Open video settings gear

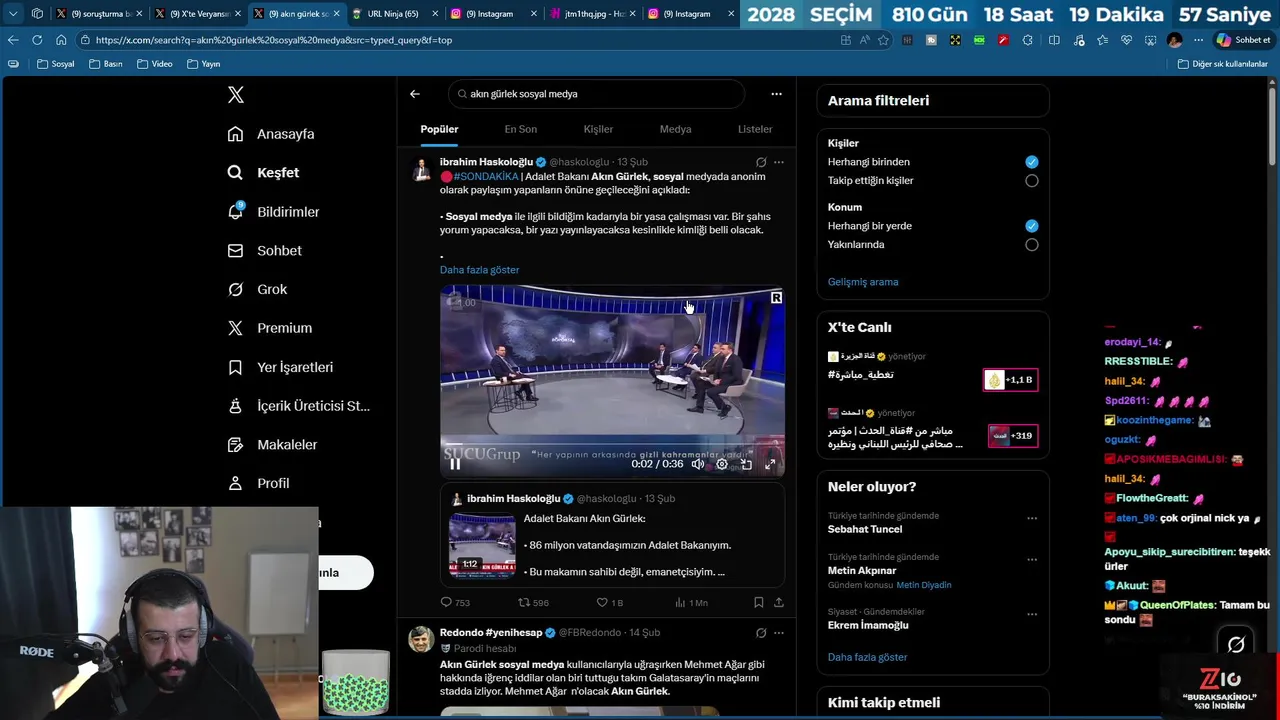point(722,464)
